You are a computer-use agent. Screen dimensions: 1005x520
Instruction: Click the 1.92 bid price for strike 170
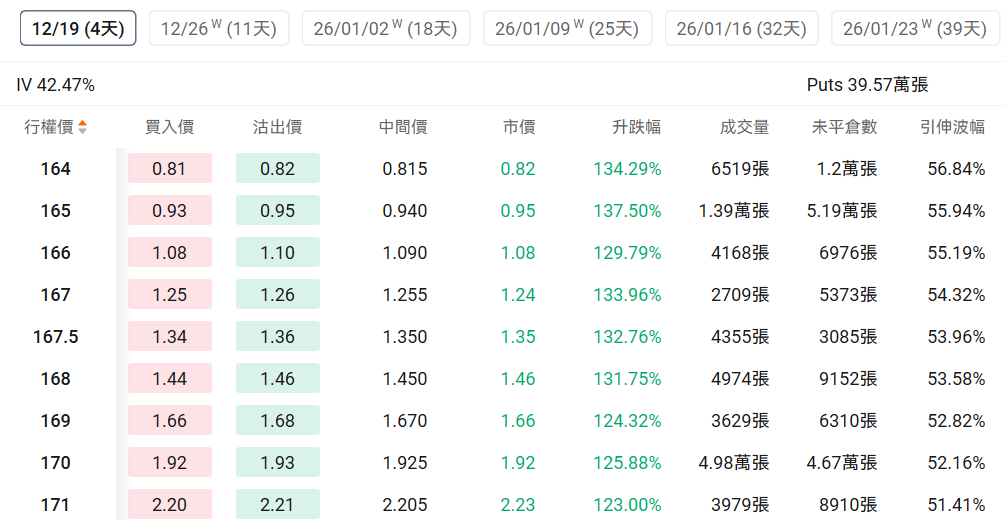169,463
